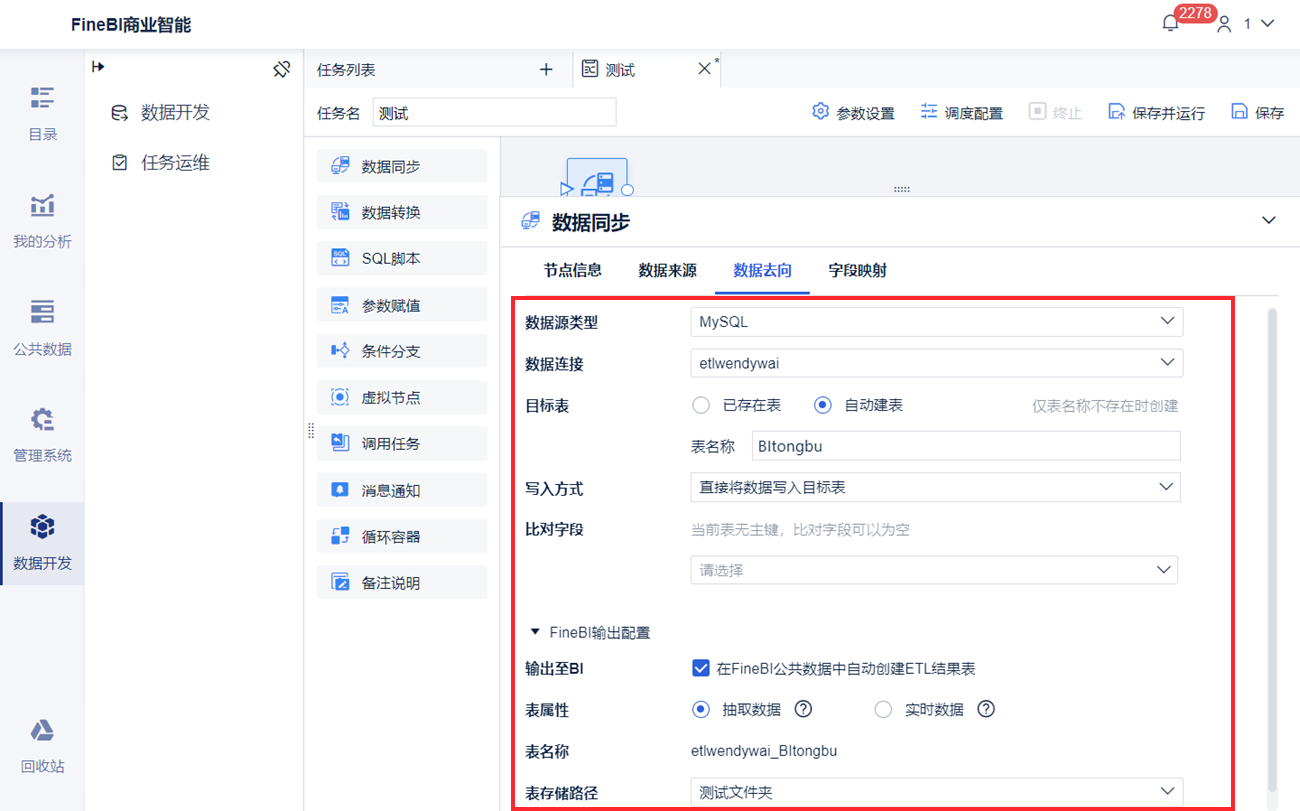The height and width of the screenshot is (811, 1300).
Task: Open the 回收站 recycle bin
Action: (42, 746)
